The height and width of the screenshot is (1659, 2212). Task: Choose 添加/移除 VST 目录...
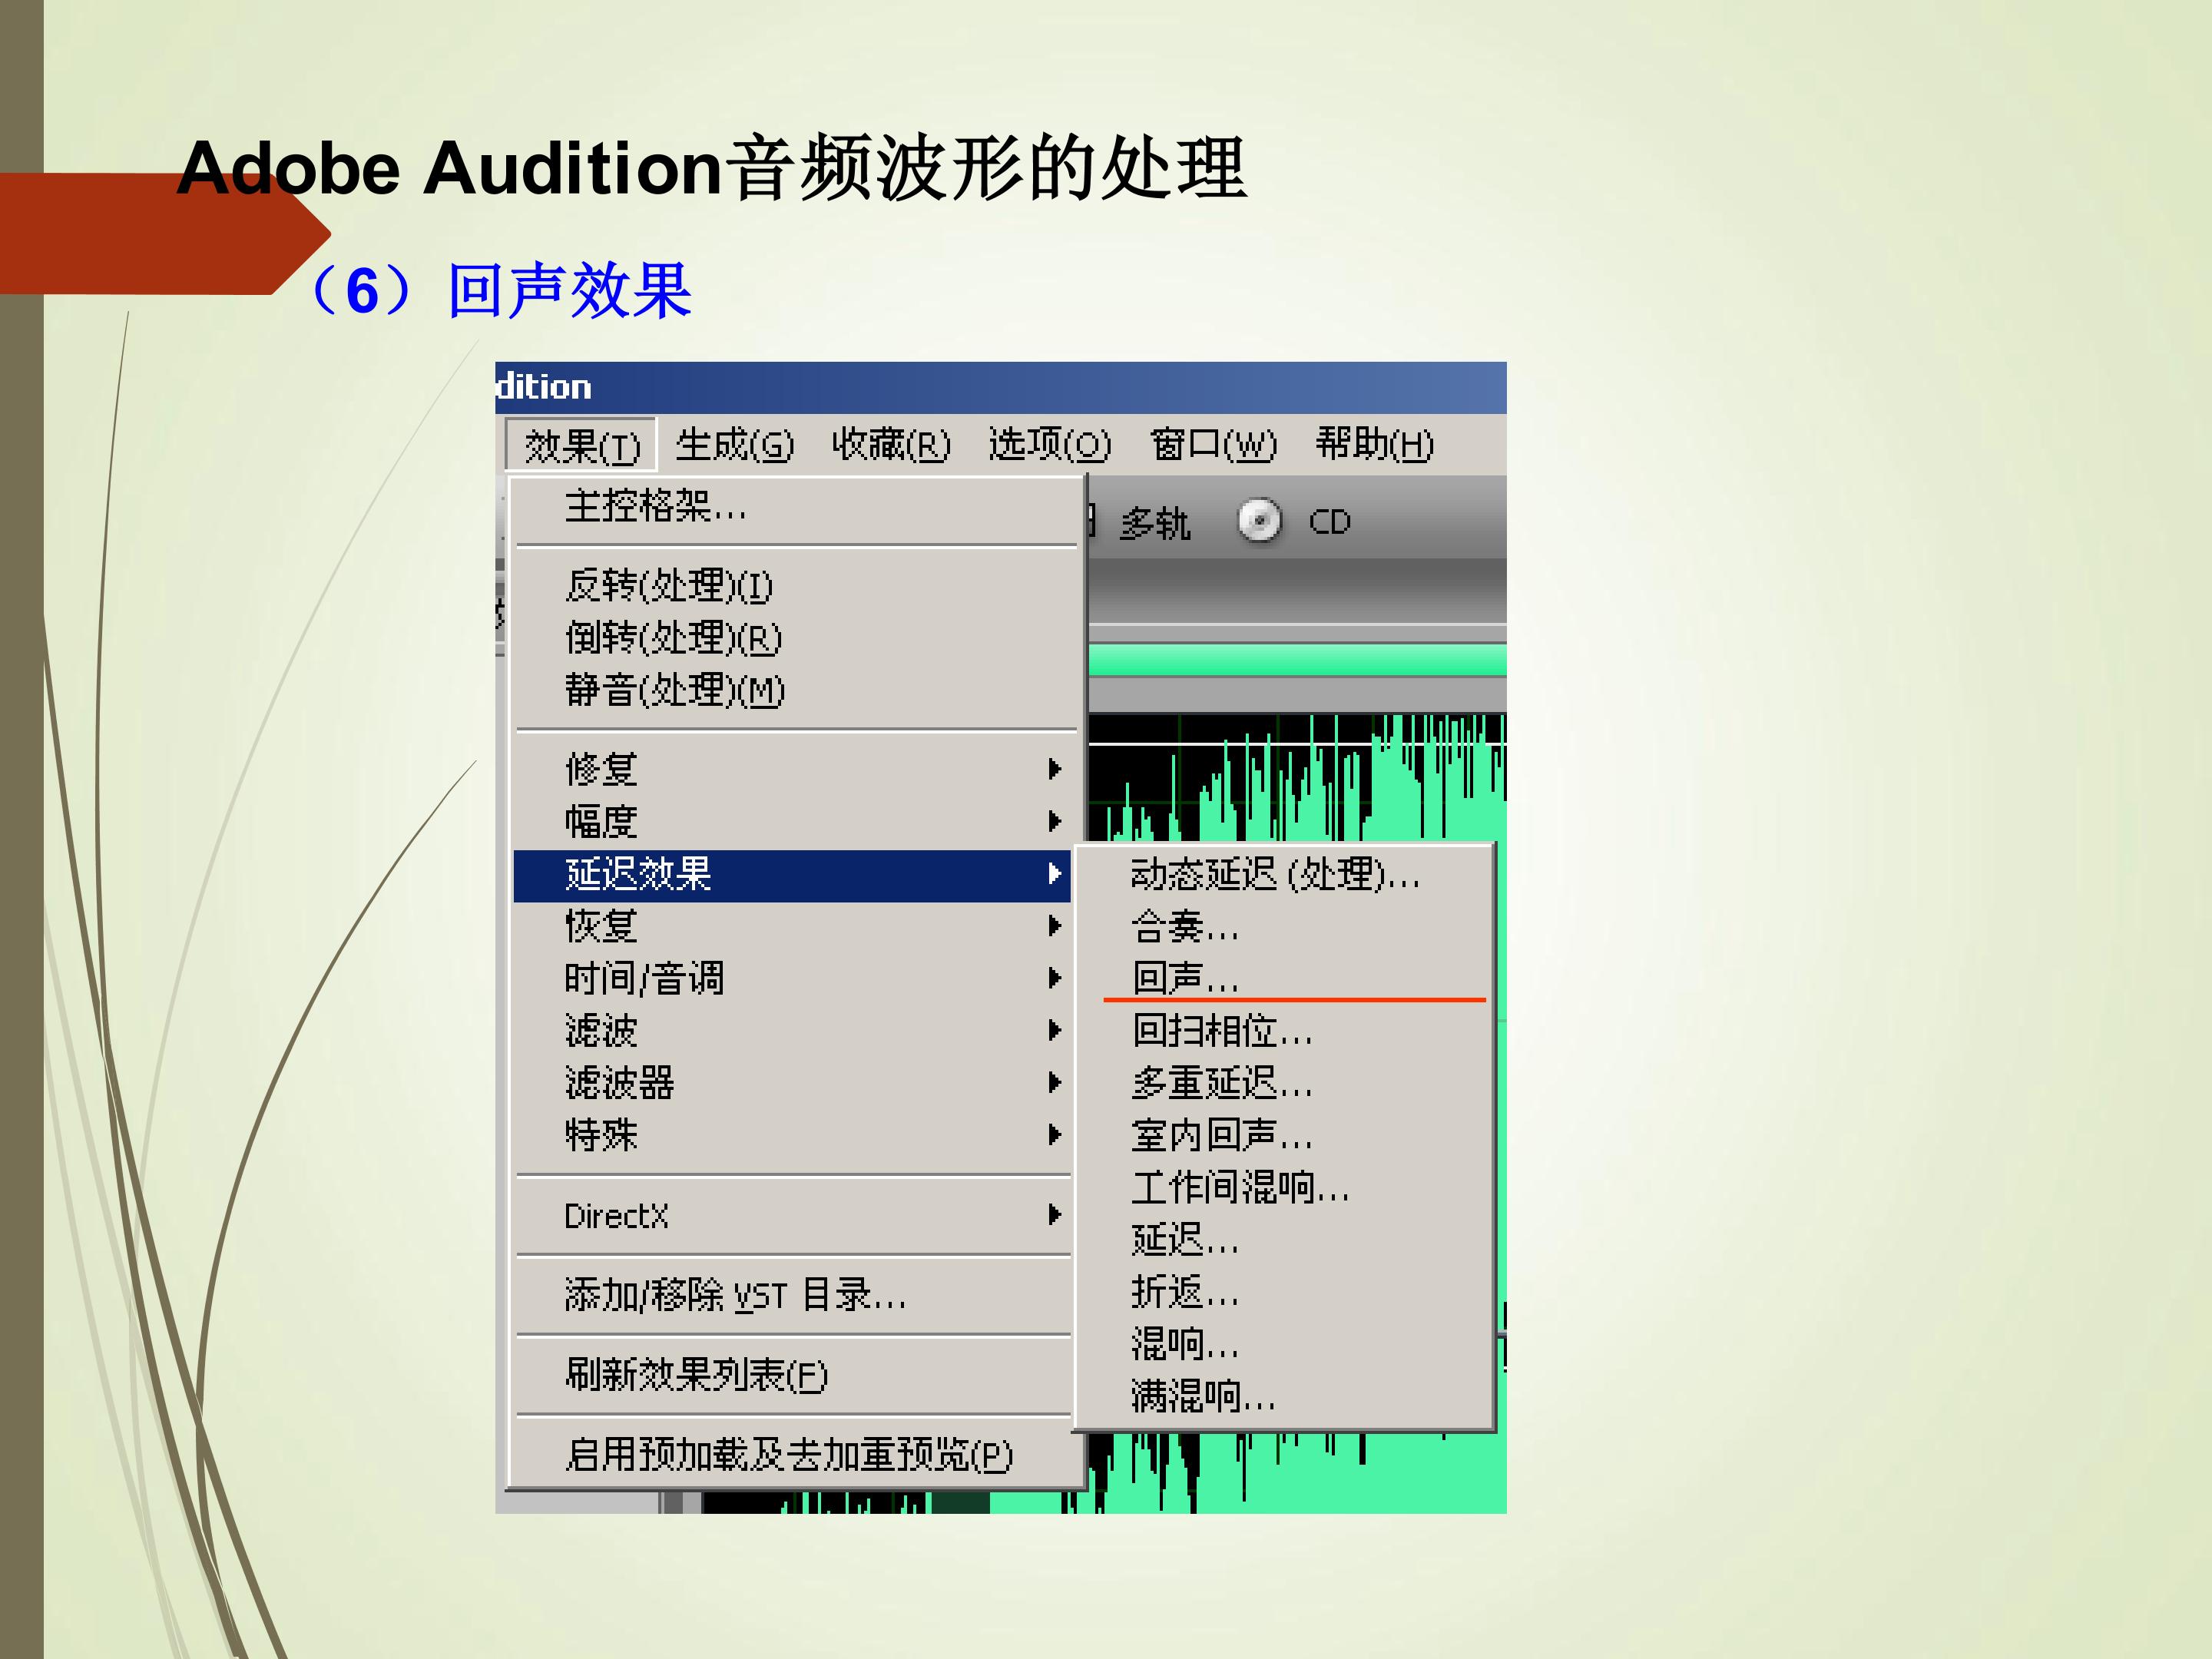click(x=792, y=1295)
